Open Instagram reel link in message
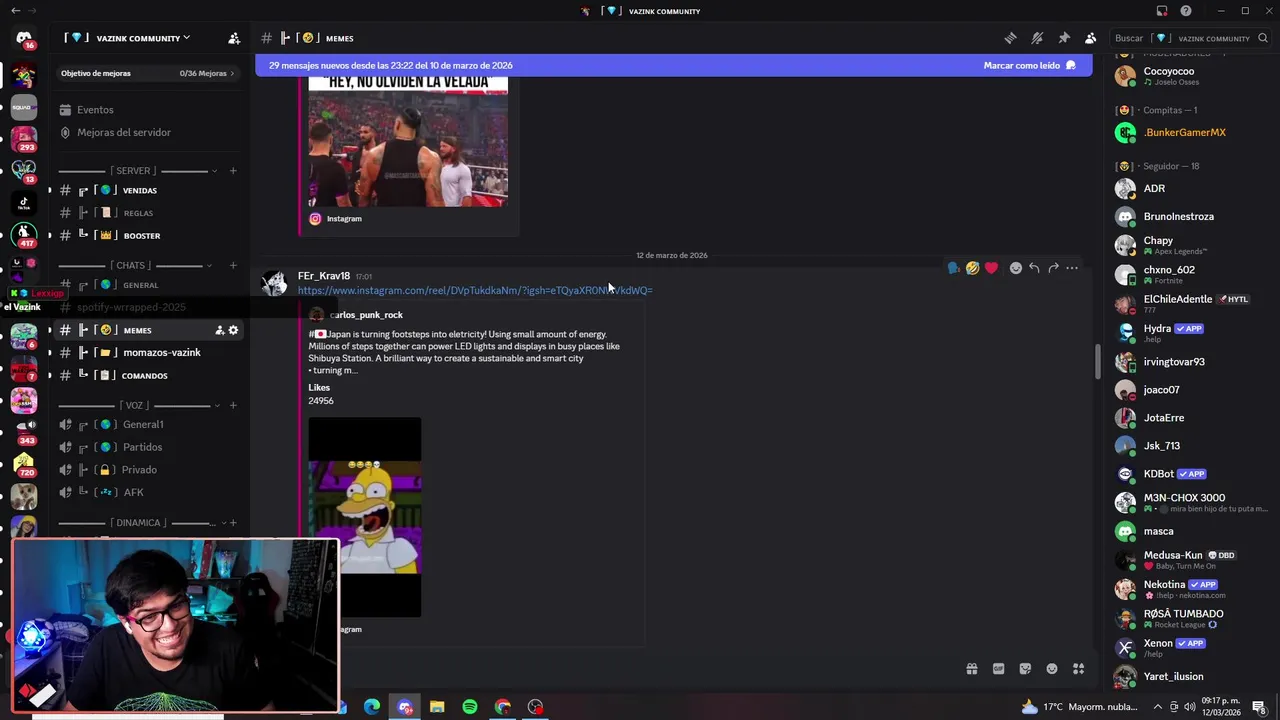The height and width of the screenshot is (720, 1280). (x=475, y=290)
